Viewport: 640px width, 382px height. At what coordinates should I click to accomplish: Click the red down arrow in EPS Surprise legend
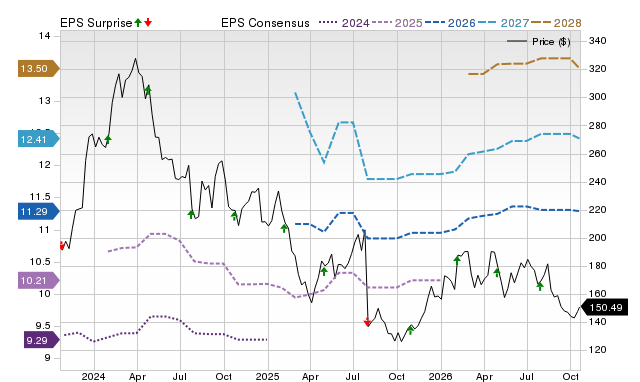148,23
